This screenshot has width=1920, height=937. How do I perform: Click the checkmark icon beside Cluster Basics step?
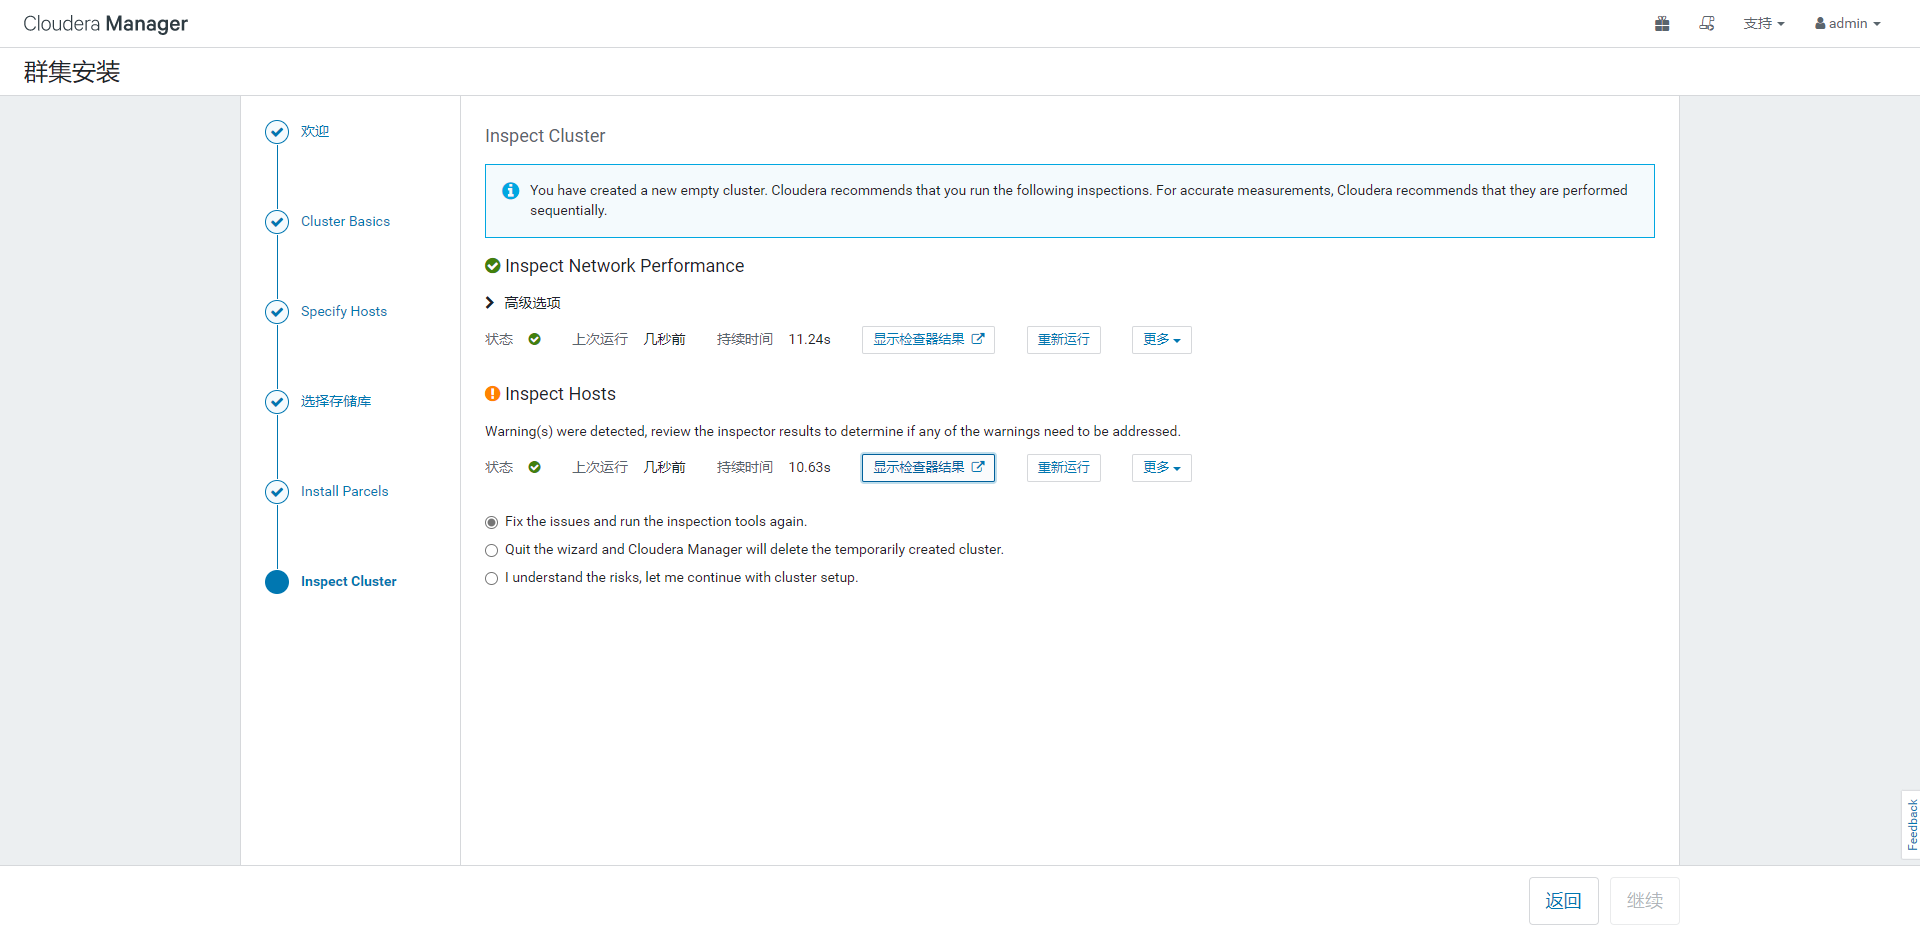pyautogui.click(x=277, y=222)
